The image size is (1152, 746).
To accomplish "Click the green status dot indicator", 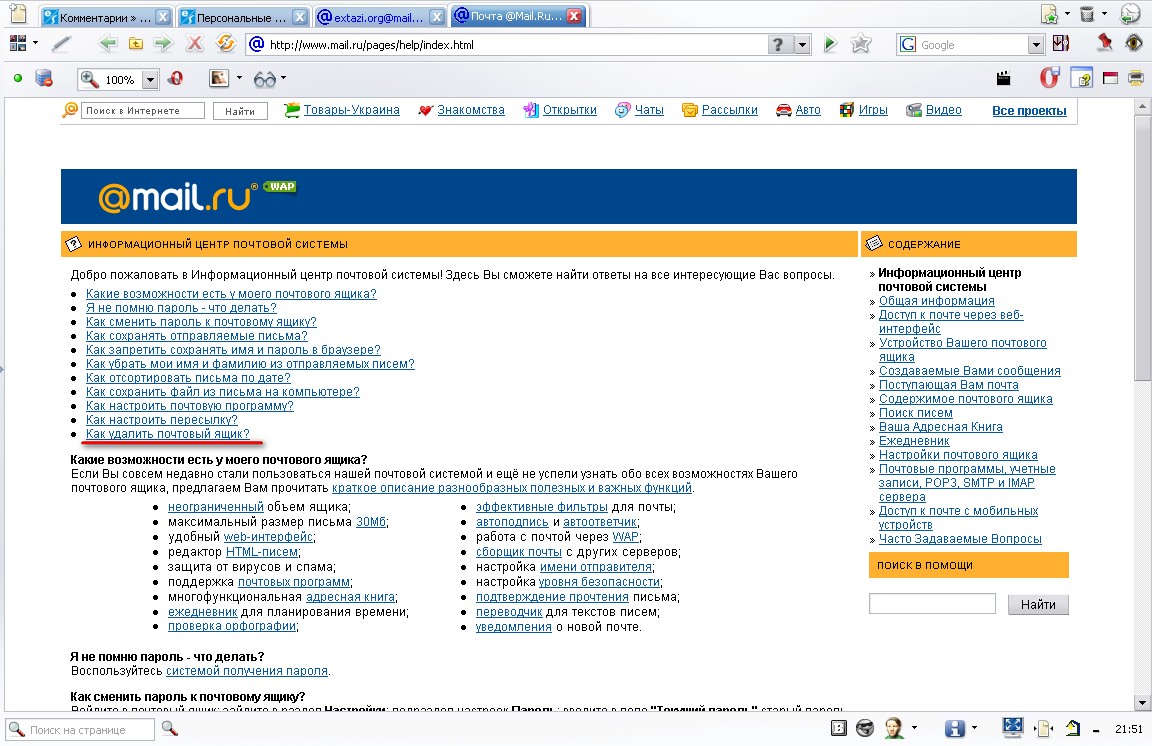I will (x=18, y=78).
